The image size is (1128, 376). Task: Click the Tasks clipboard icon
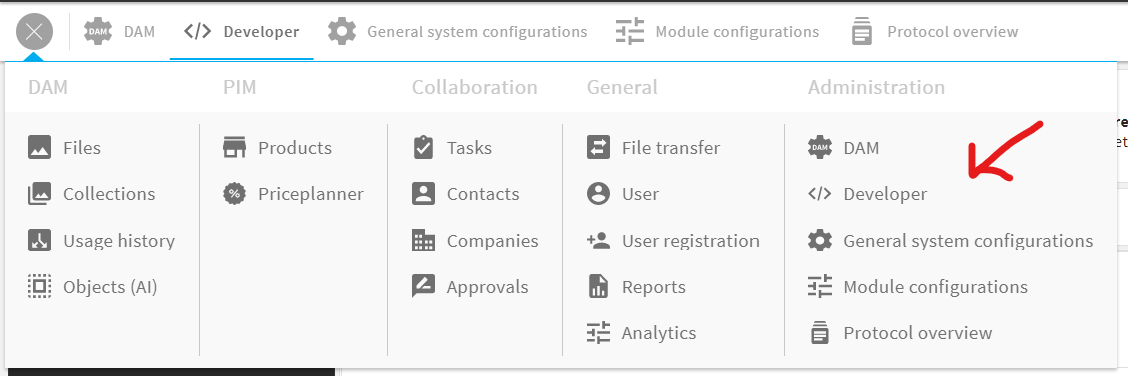423,147
